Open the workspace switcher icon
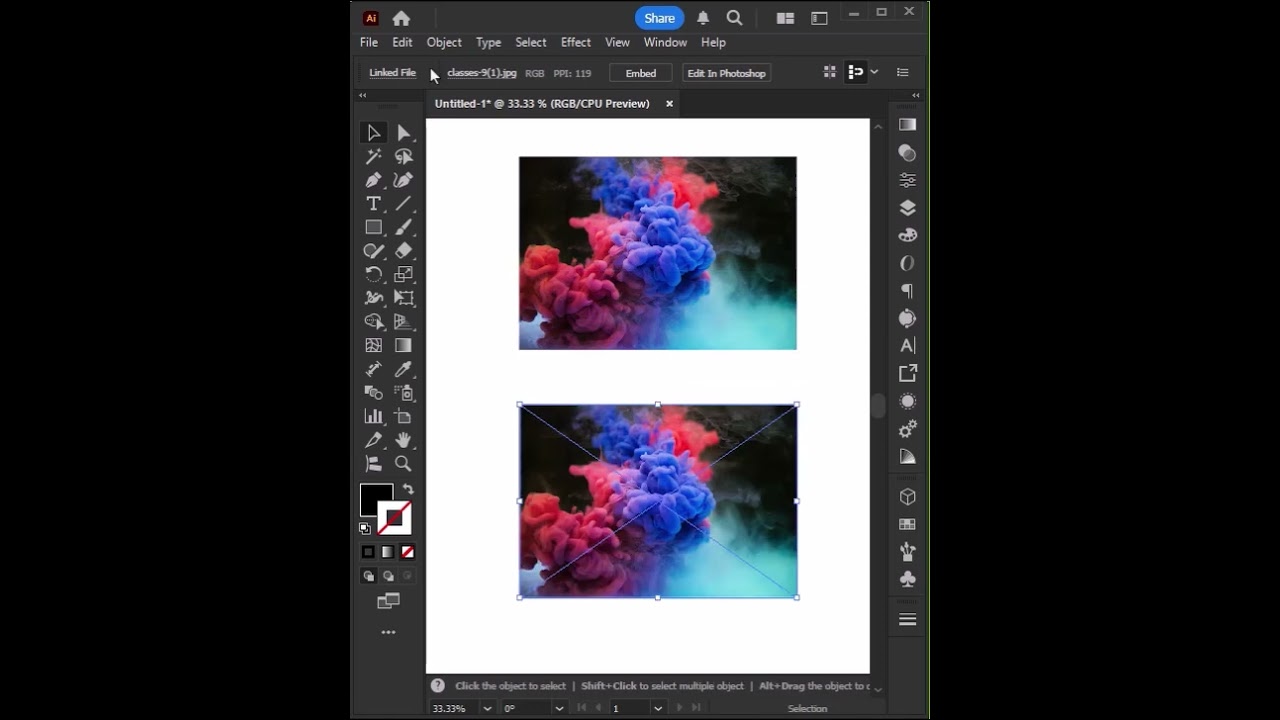1280x720 pixels. pos(819,18)
